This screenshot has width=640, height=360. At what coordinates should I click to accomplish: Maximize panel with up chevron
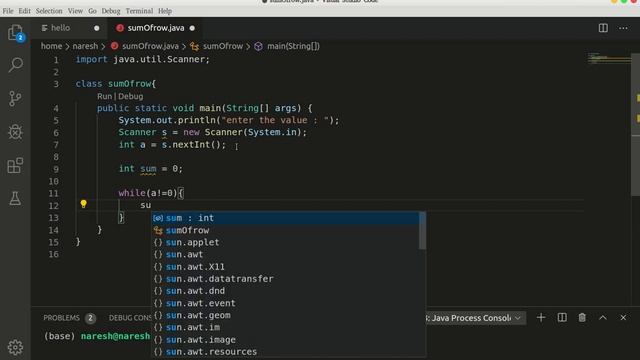click(x=602, y=318)
